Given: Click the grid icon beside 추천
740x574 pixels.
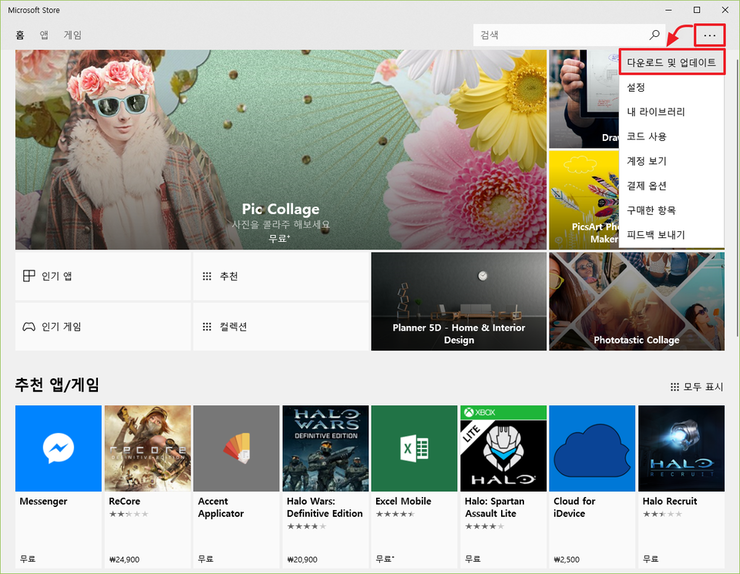Looking at the screenshot, I should click(207, 276).
